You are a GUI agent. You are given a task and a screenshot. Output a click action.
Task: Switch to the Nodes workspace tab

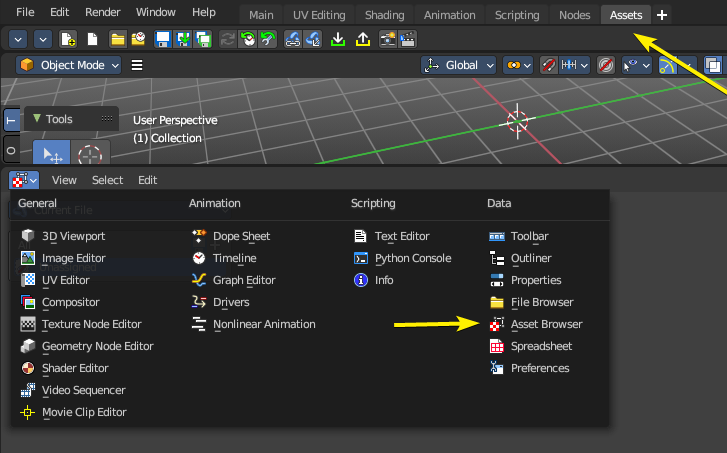click(x=574, y=15)
